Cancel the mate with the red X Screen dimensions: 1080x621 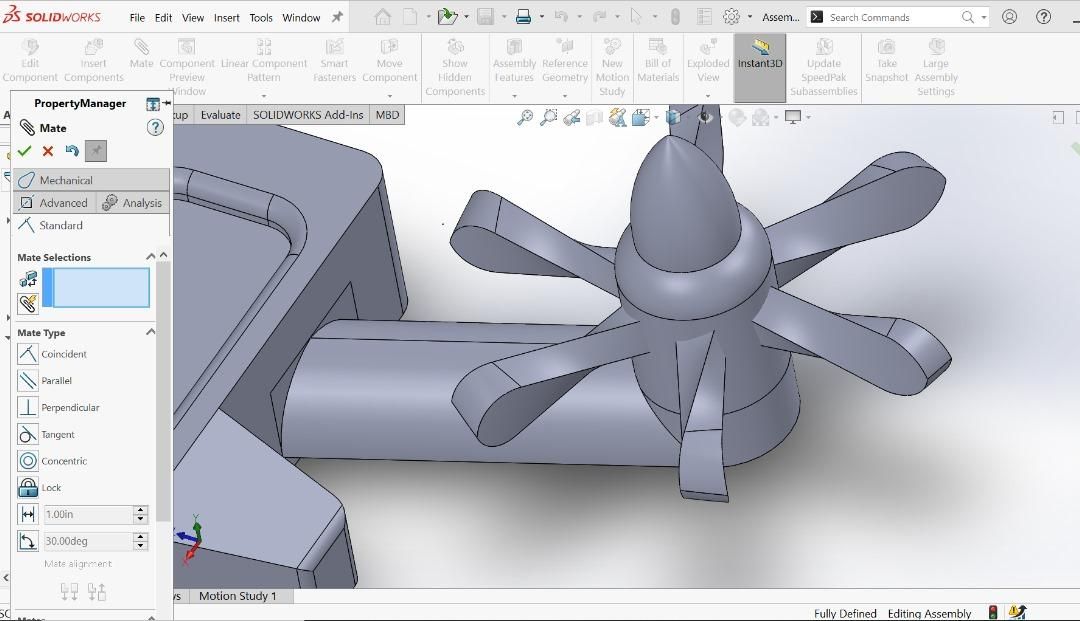tap(48, 150)
